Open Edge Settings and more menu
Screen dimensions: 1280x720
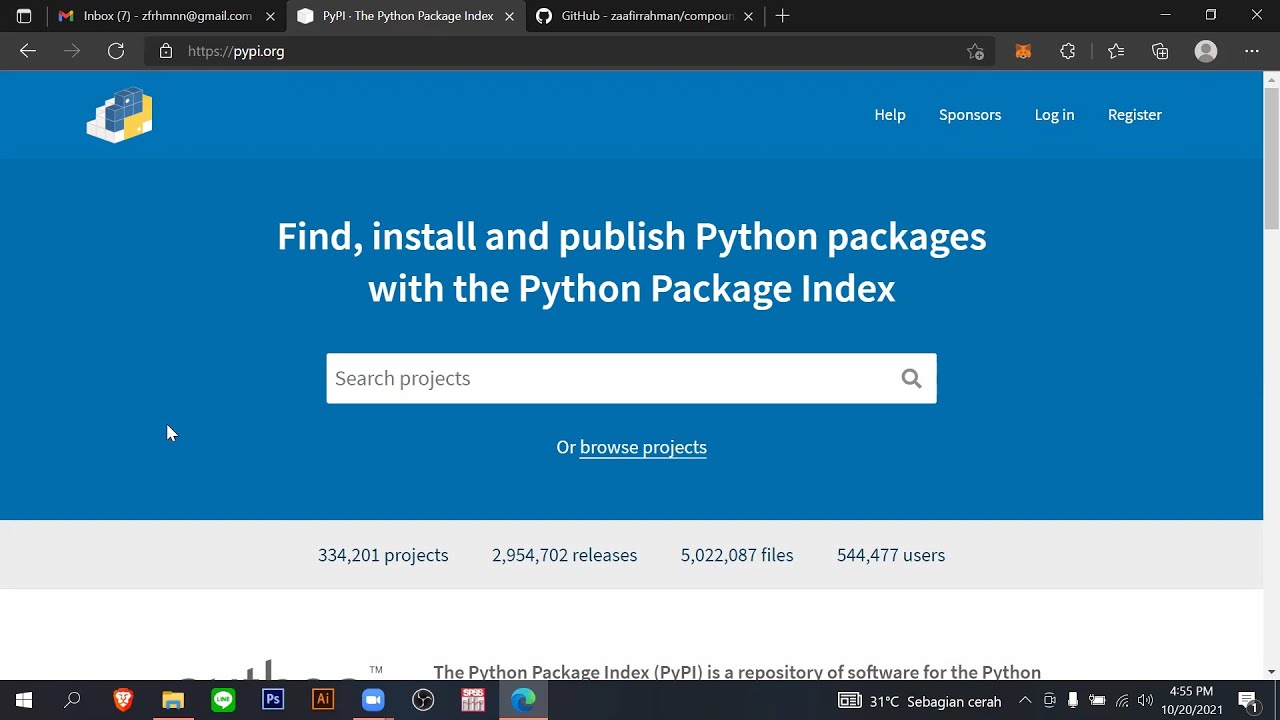tap(1252, 51)
